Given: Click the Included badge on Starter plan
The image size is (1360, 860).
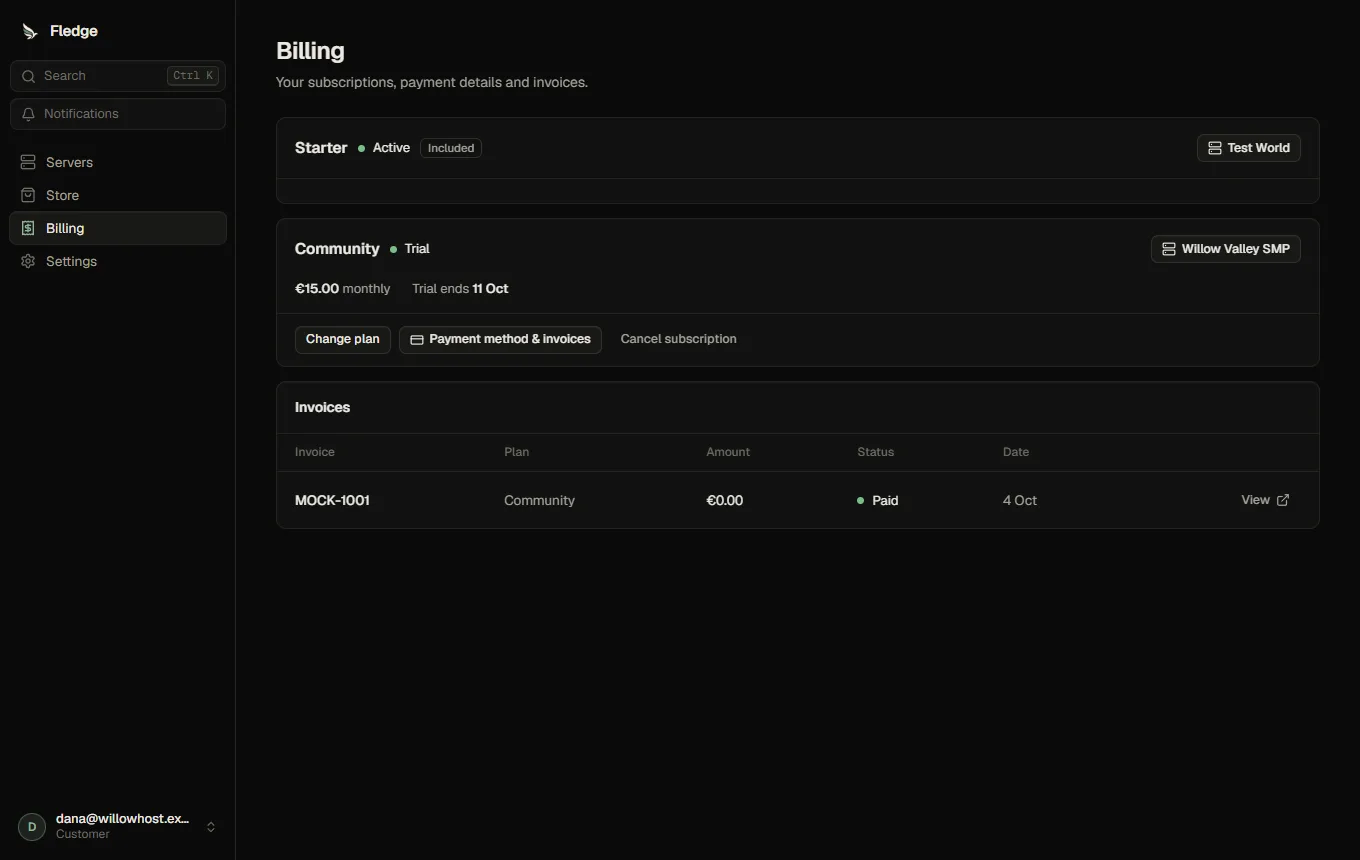Looking at the screenshot, I should [x=451, y=148].
